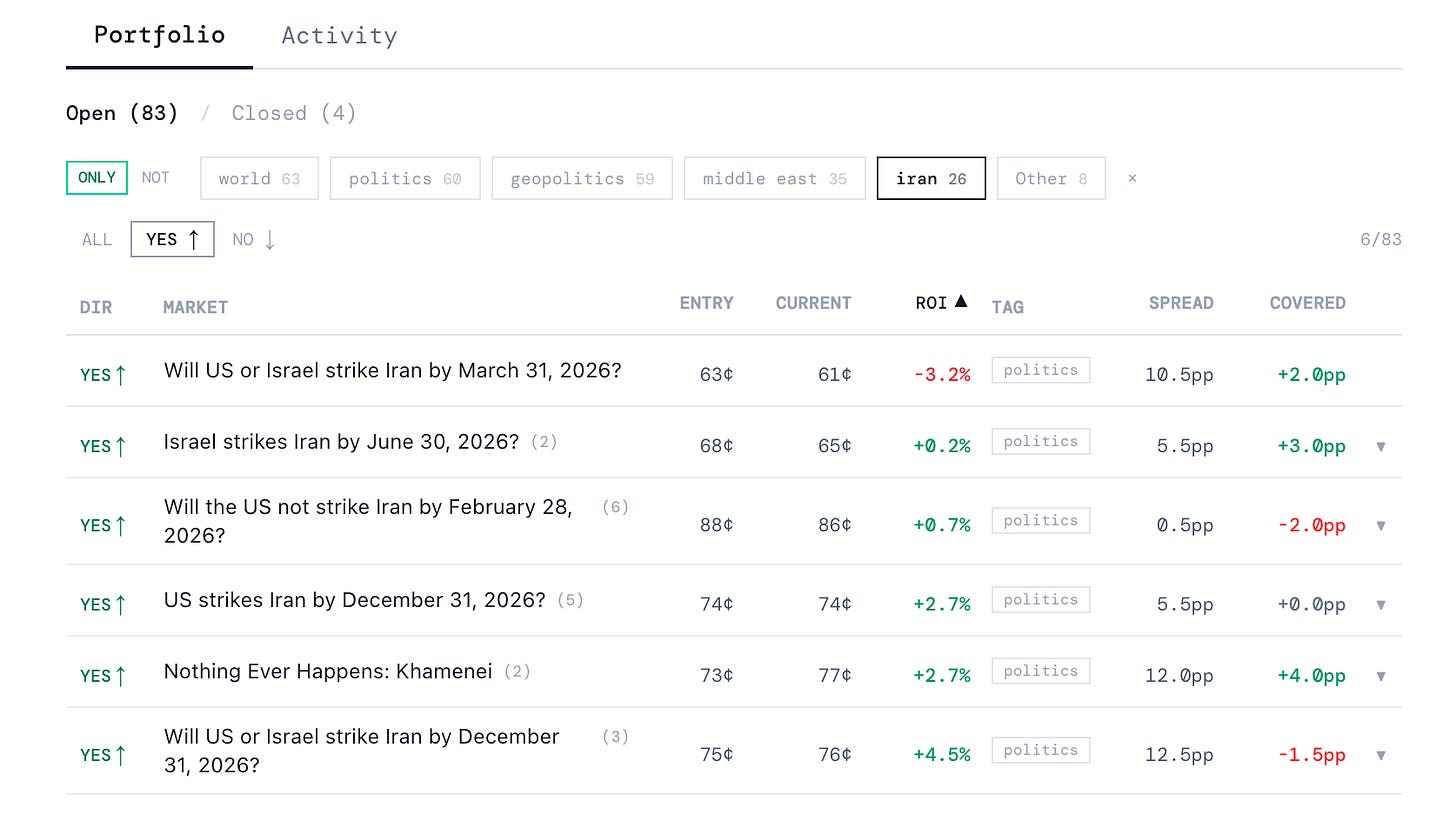Expand the Nothing Ever Happens: Khamenei row

[x=1381, y=676]
